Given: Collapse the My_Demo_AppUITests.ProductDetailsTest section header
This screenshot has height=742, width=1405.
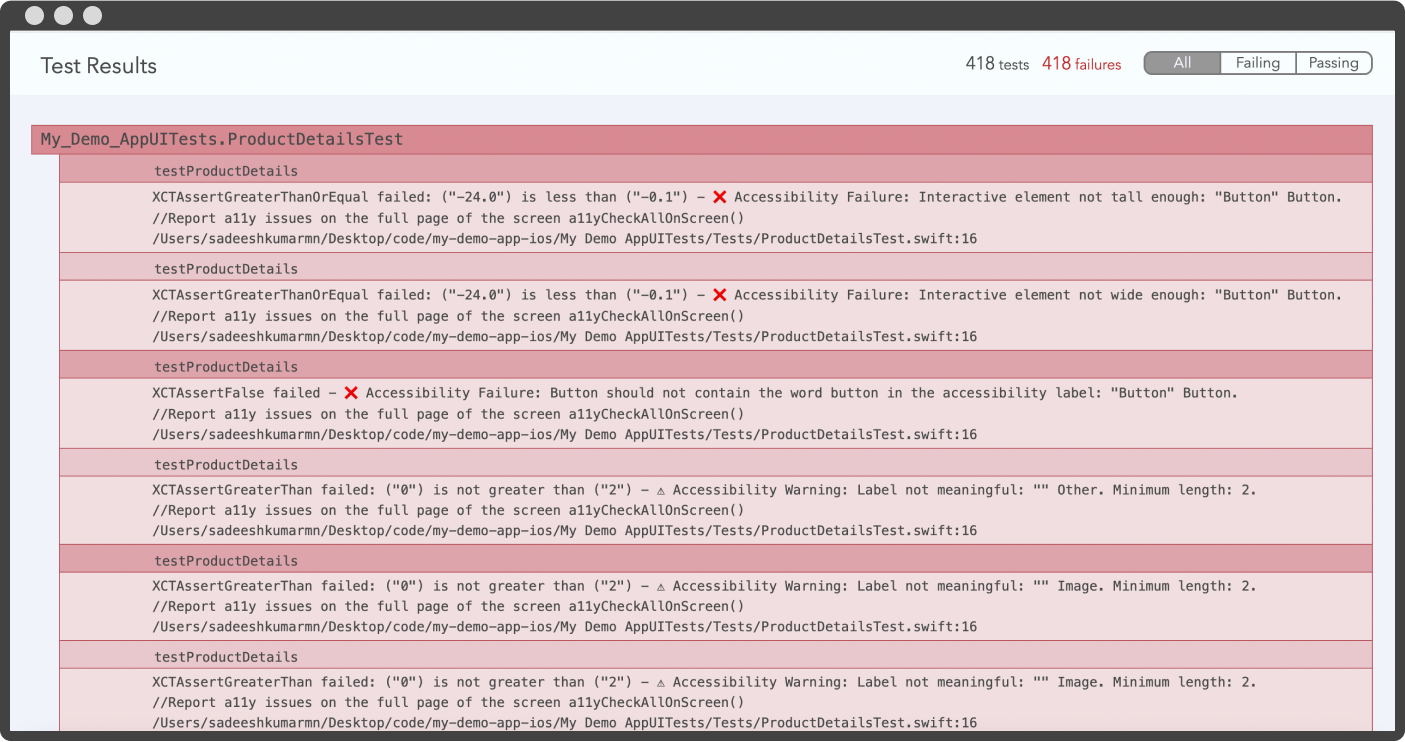Looking at the screenshot, I should tap(218, 138).
